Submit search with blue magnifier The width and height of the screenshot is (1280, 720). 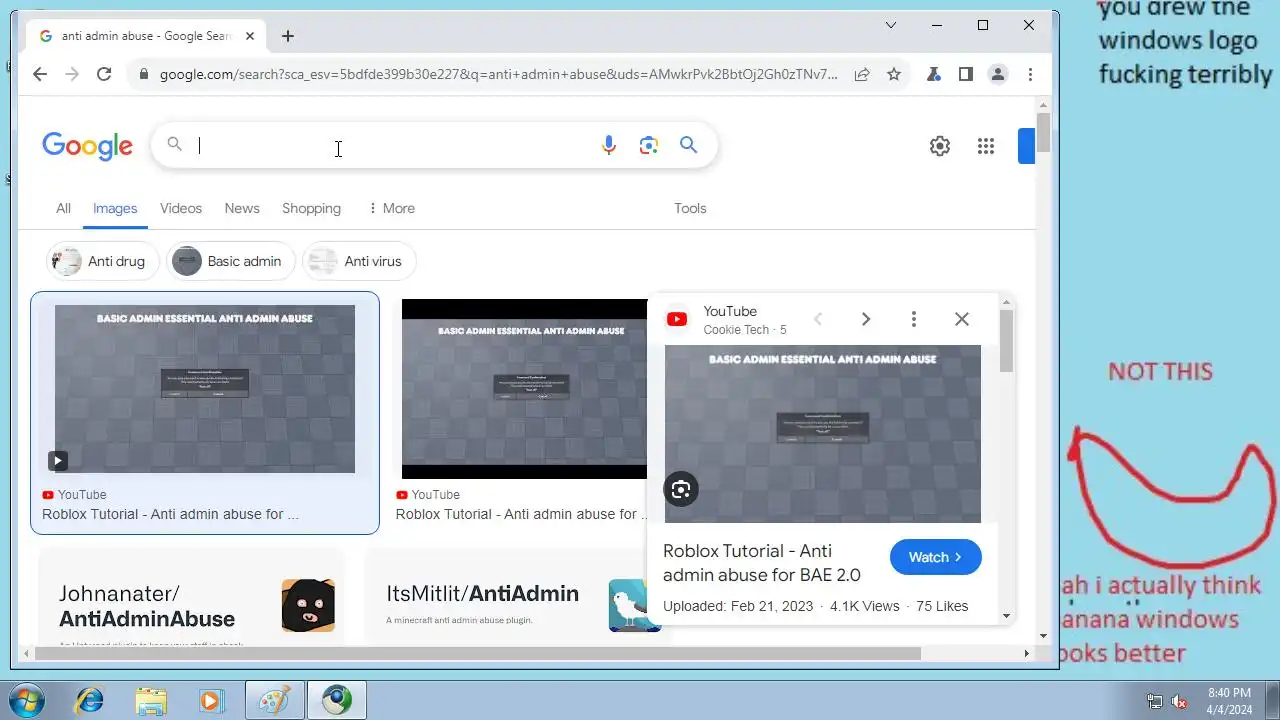pos(688,145)
